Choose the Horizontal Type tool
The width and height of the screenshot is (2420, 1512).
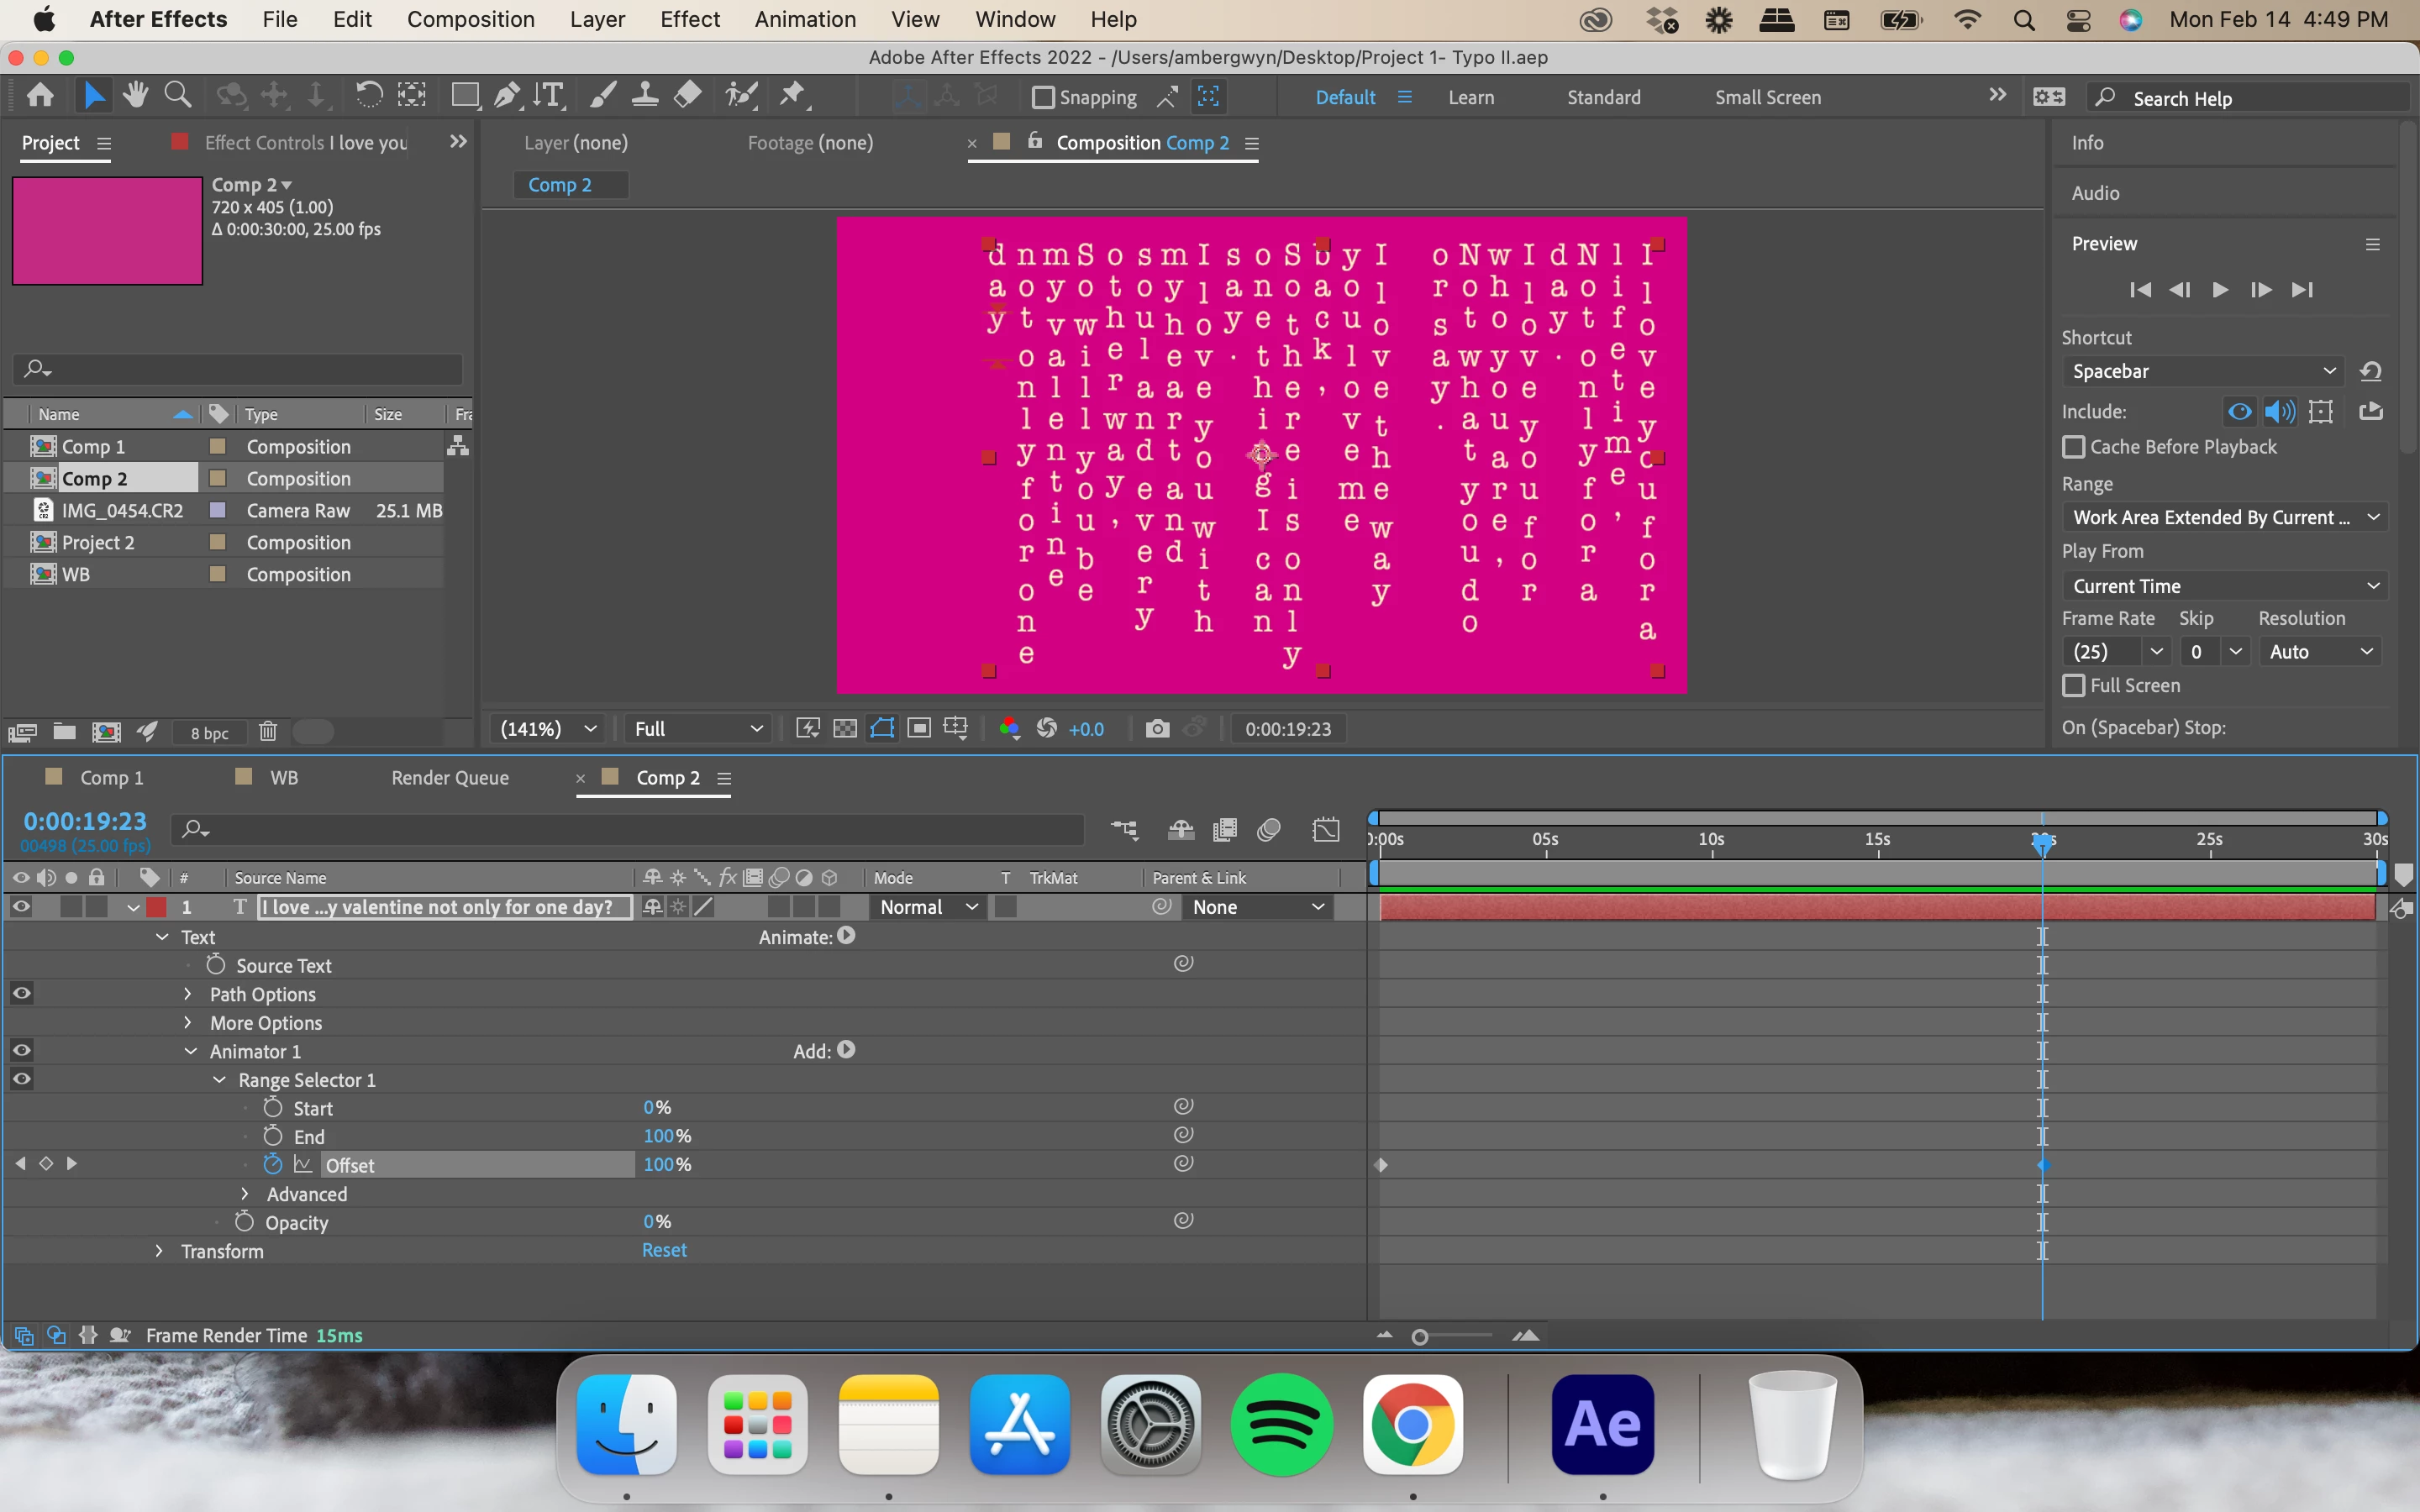click(x=548, y=96)
